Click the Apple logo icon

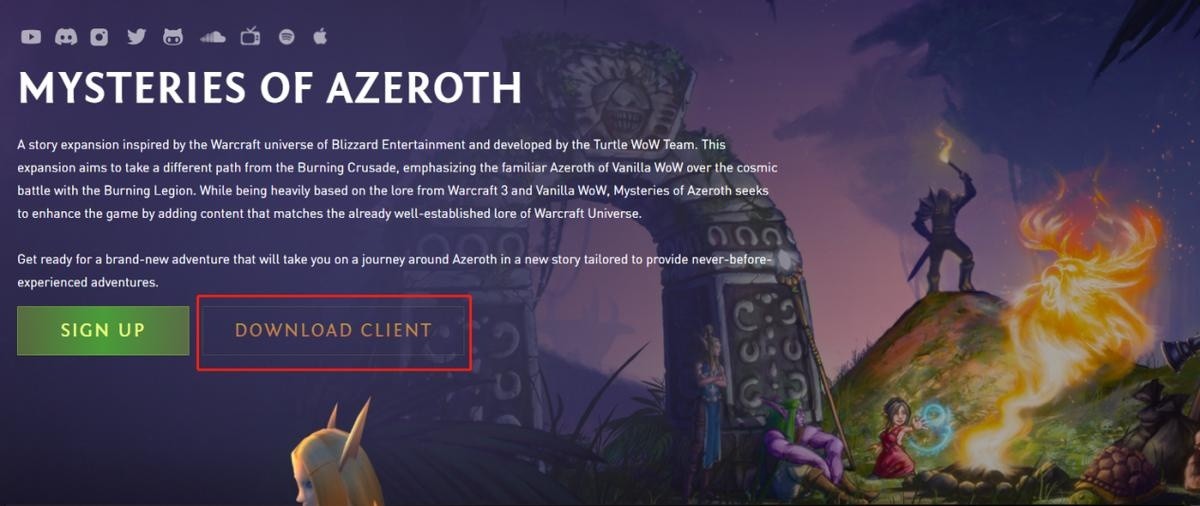click(x=320, y=37)
